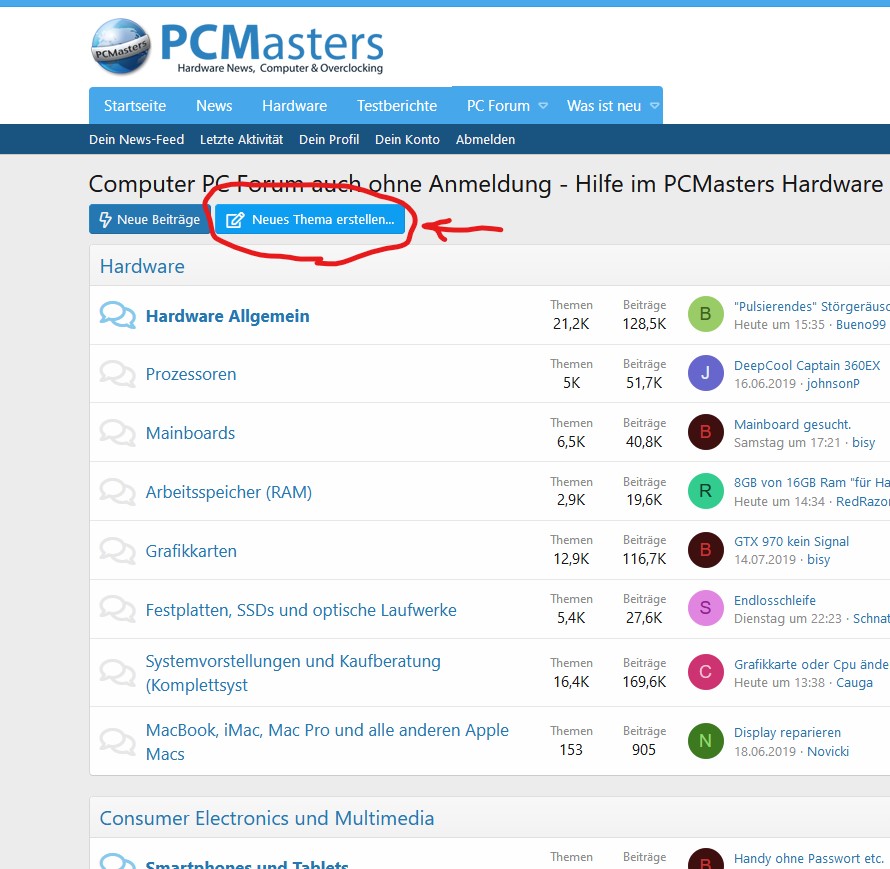This screenshot has height=869, width=890.
Task: Open the Arbeitsspeicher (RAM) forum
Action: 229,492
